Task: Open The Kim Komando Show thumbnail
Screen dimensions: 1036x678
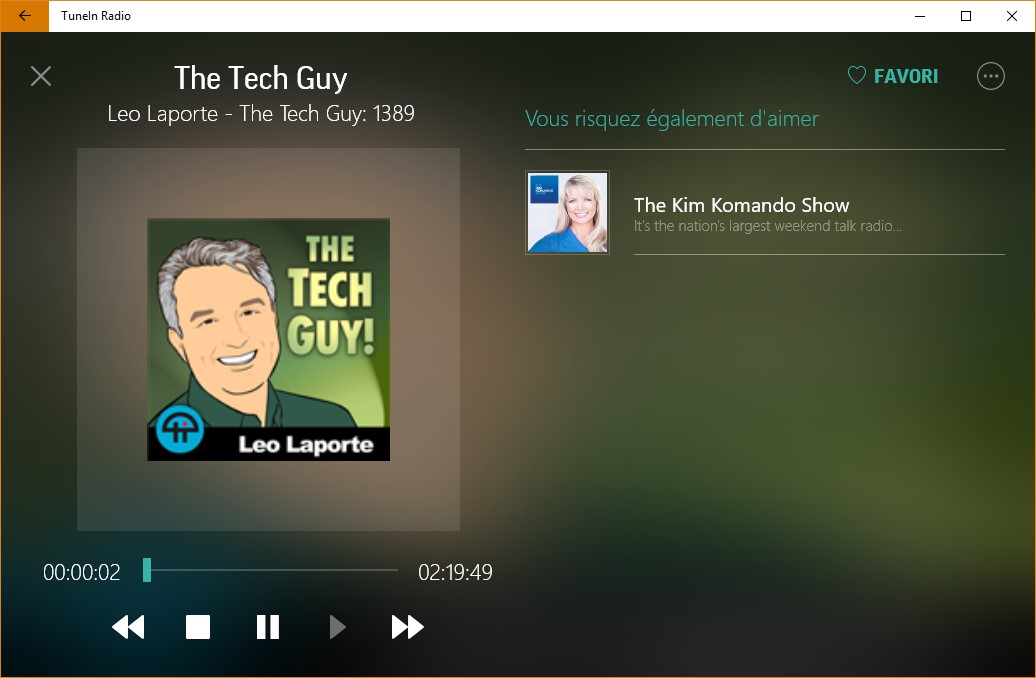Action: coord(568,212)
